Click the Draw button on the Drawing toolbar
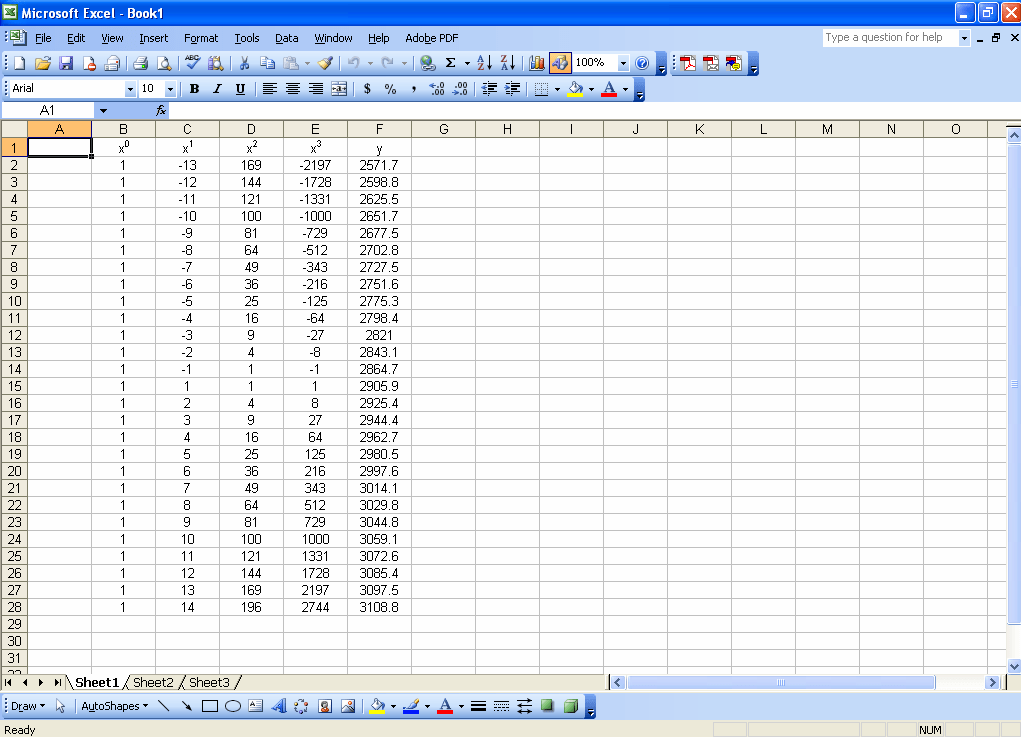 coord(26,705)
